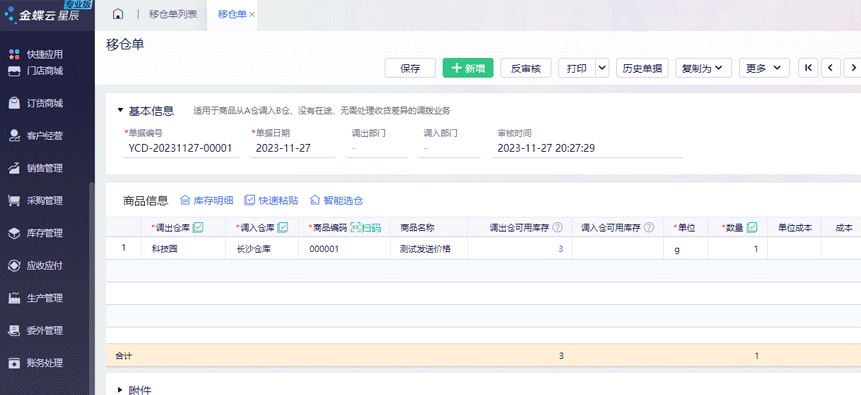Click help icon beside 调入仓可用库存
The height and width of the screenshot is (395, 861).
click(x=649, y=227)
